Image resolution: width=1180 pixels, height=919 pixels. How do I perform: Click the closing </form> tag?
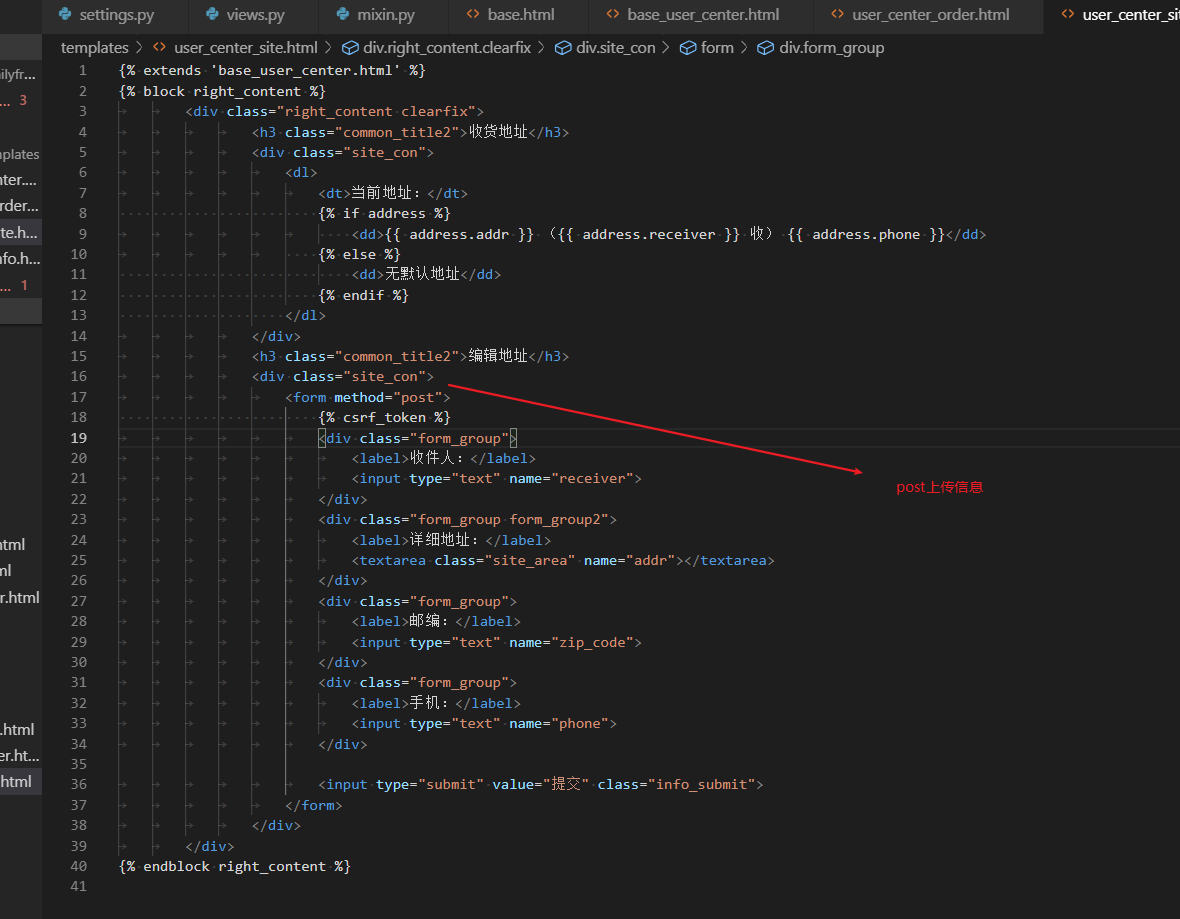point(314,805)
